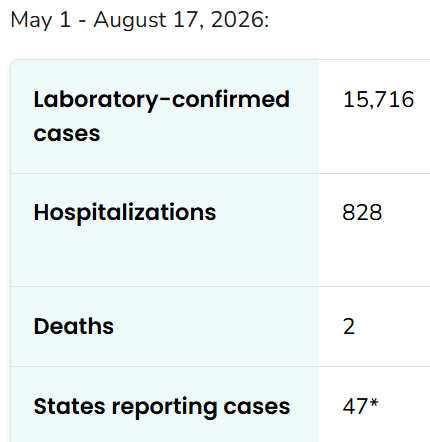Click the 'H' of Hospitalizations label

(42, 212)
